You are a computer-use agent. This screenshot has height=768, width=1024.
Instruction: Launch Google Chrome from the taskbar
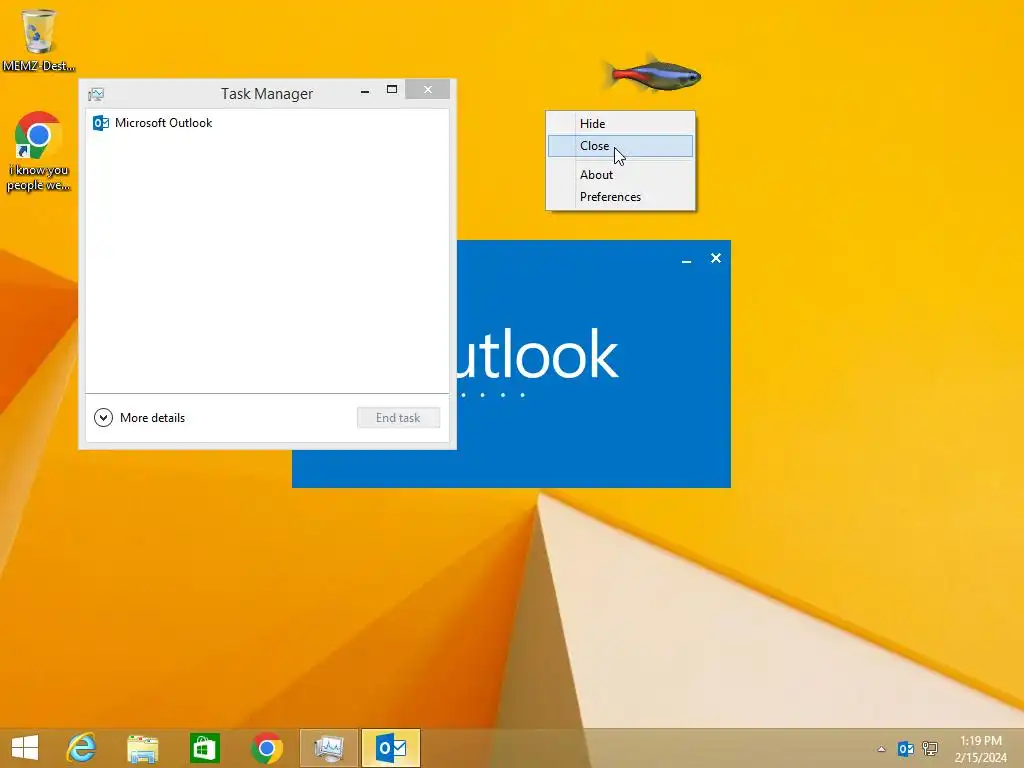266,748
